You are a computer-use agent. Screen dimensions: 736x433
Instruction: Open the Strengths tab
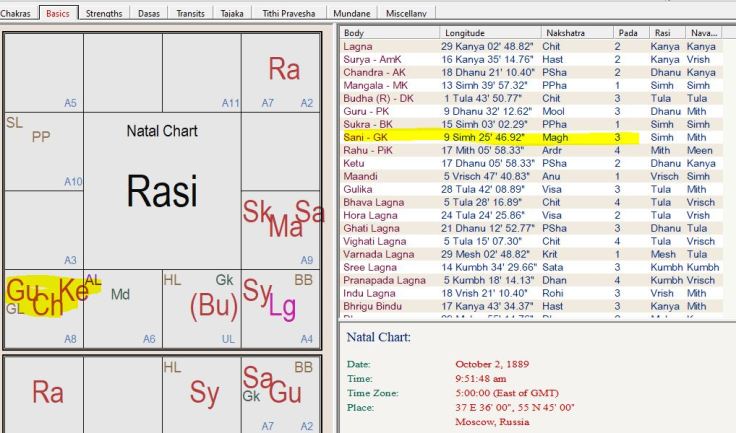tap(104, 14)
